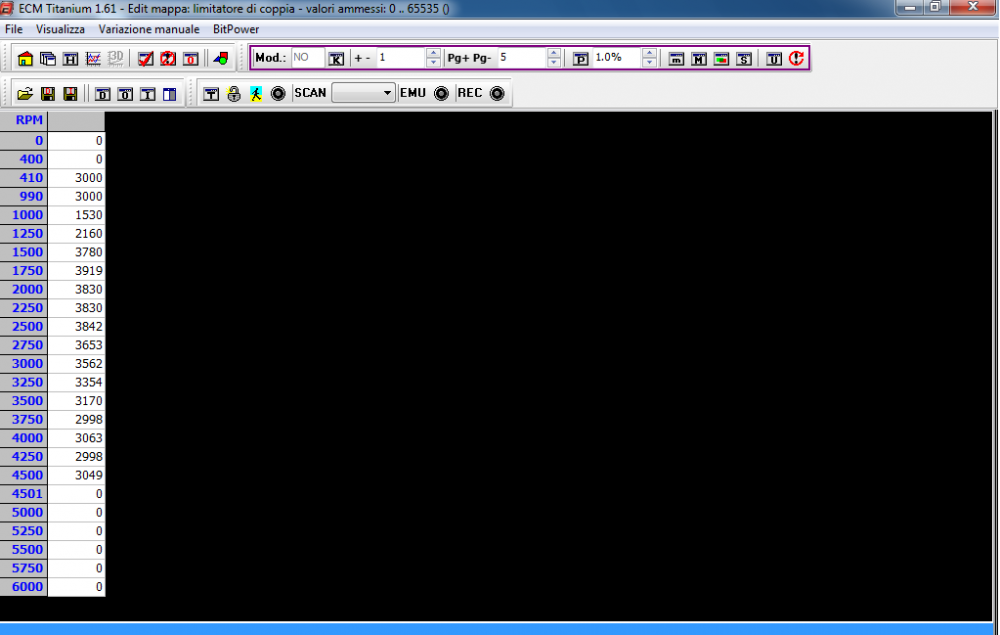Click the K window icon next to Mod
The image size is (1000, 635).
click(336, 59)
